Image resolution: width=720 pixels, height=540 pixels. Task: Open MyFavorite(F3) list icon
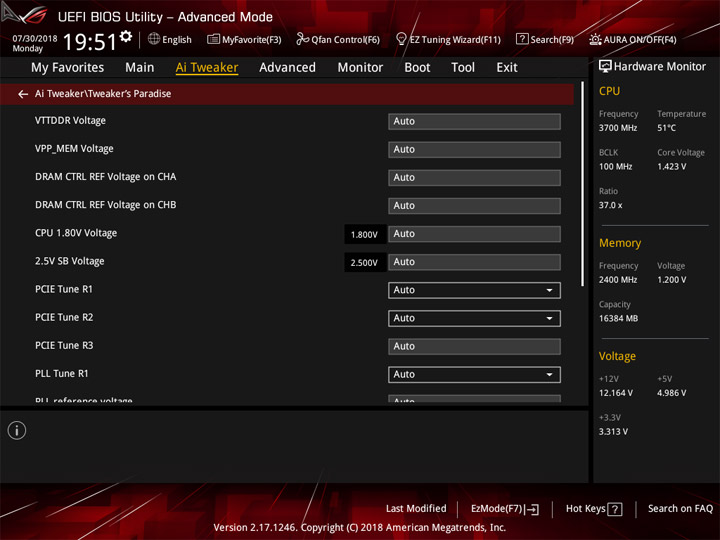tap(213, 39)
